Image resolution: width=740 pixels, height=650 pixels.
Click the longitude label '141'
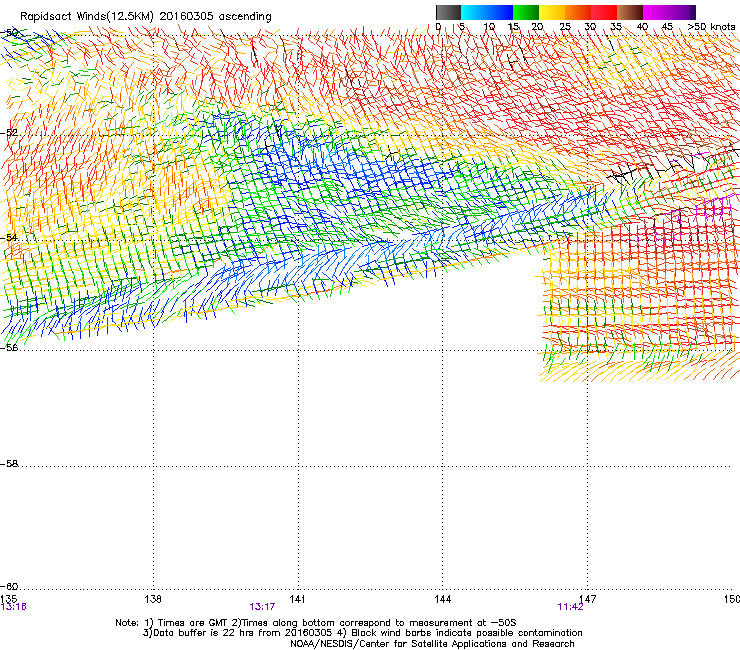click(x=297, y=599)
